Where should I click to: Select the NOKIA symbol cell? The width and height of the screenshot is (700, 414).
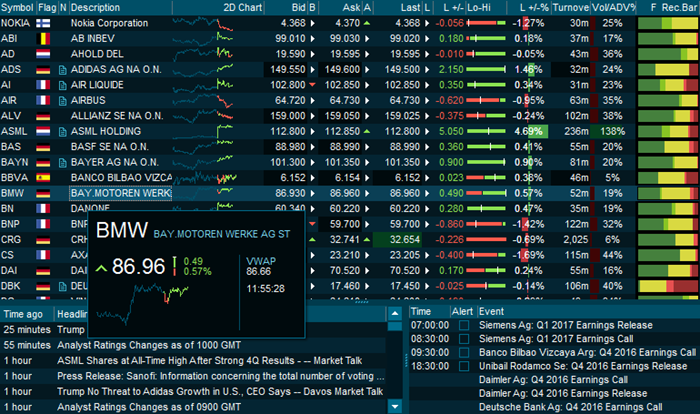pyautogui.click(x=15, y=23)
